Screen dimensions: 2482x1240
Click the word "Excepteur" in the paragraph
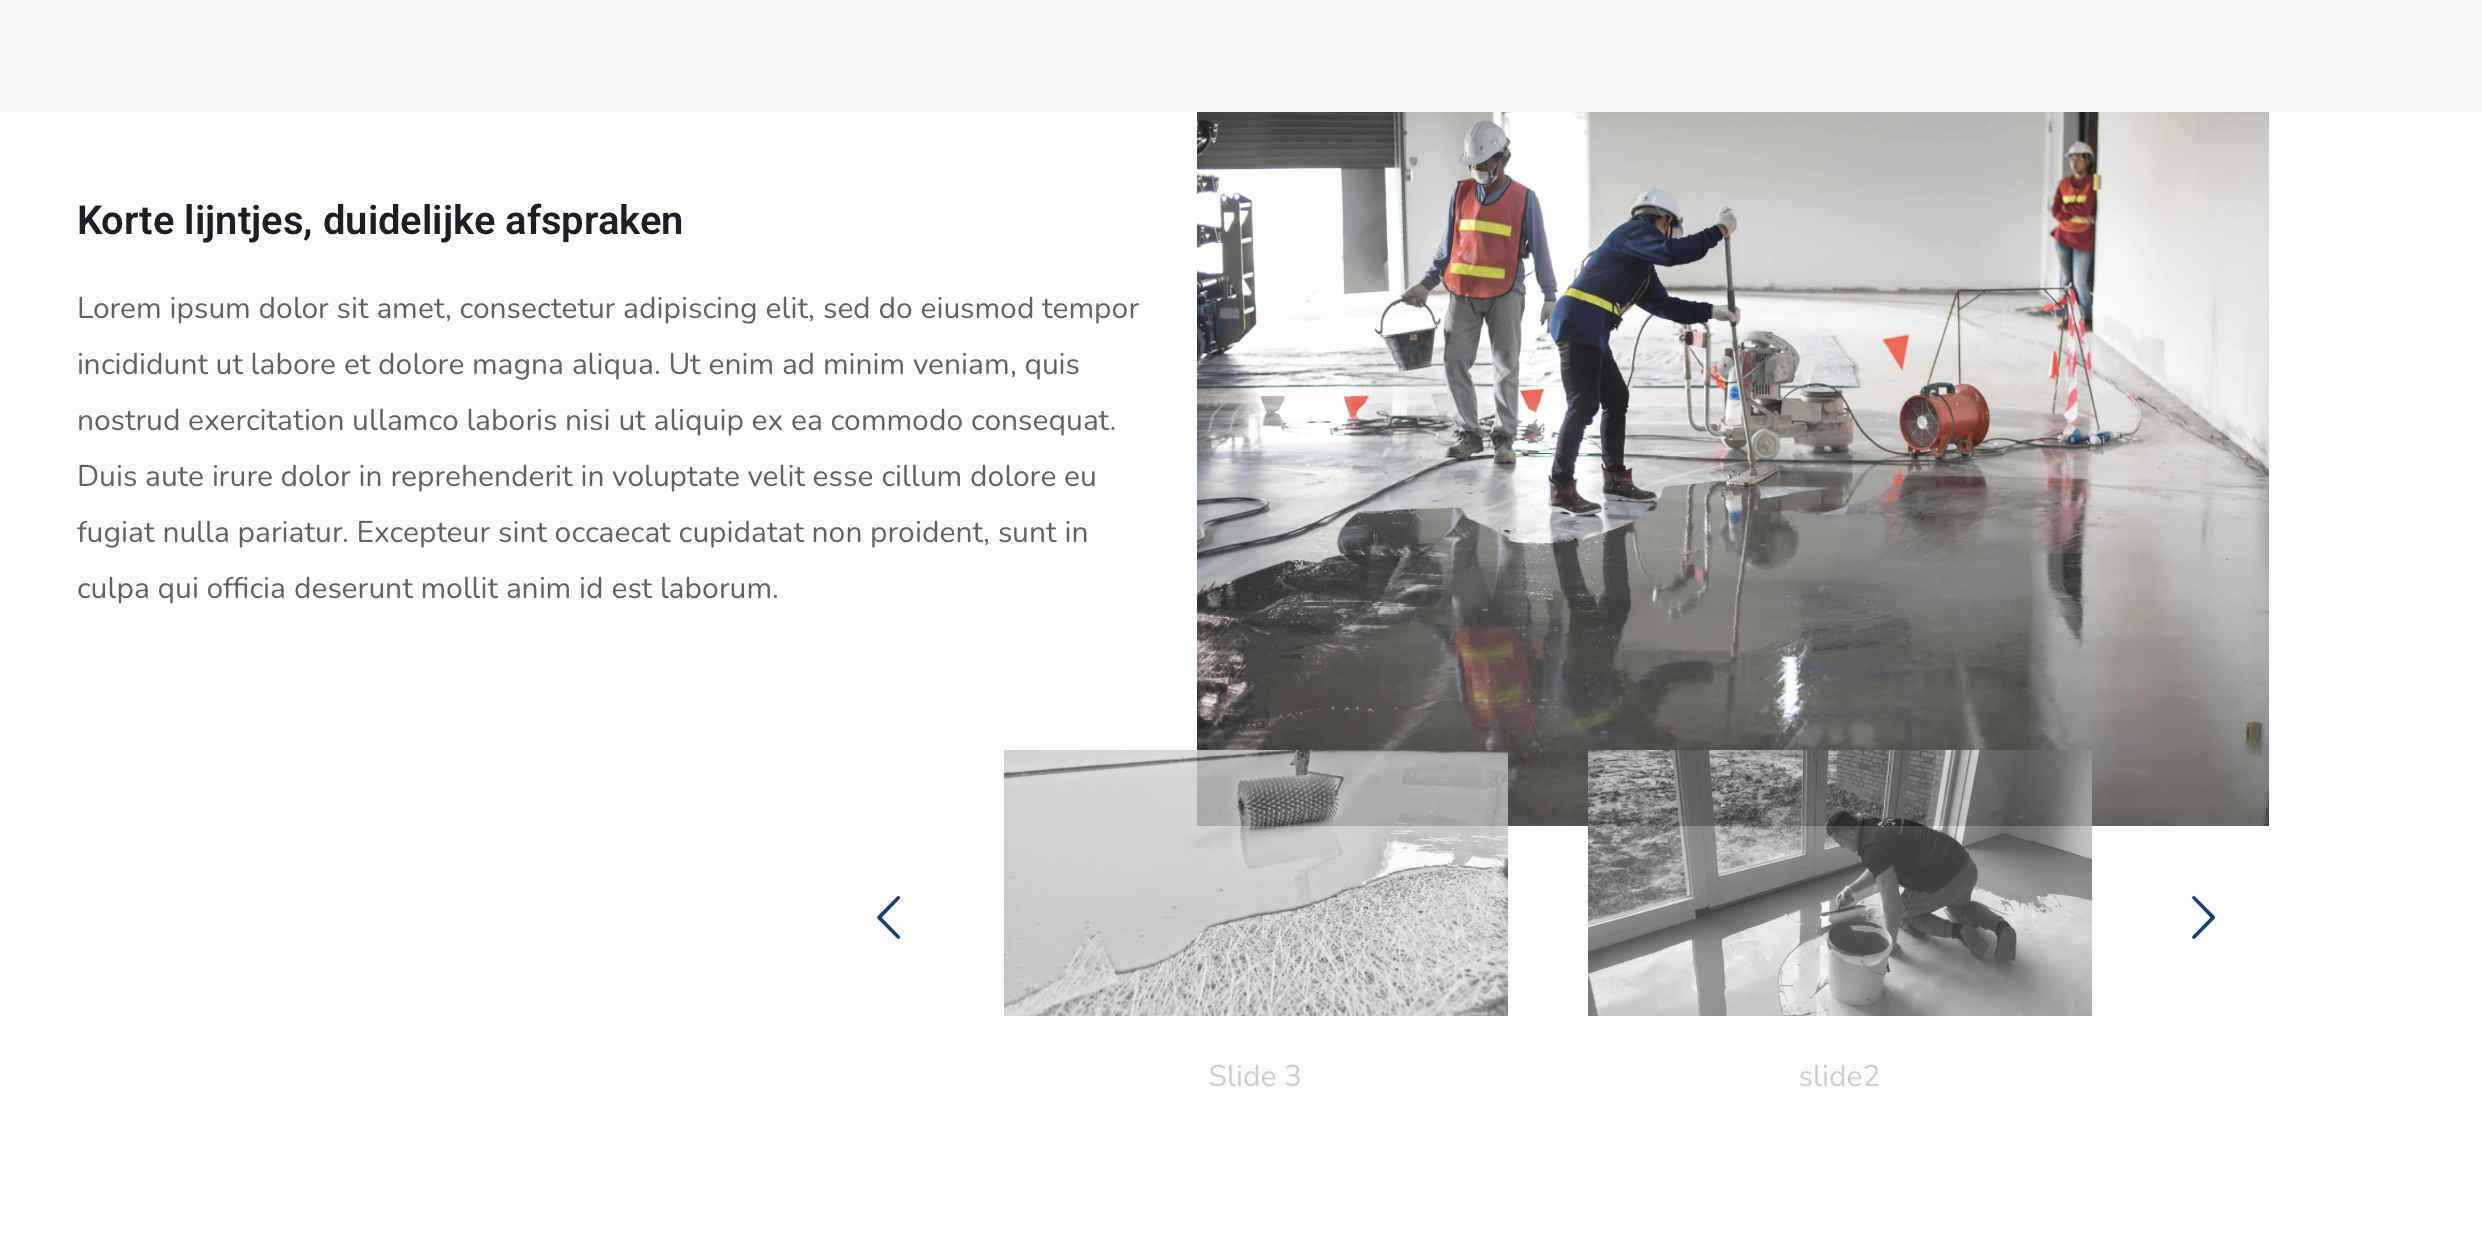pos(423,532)
